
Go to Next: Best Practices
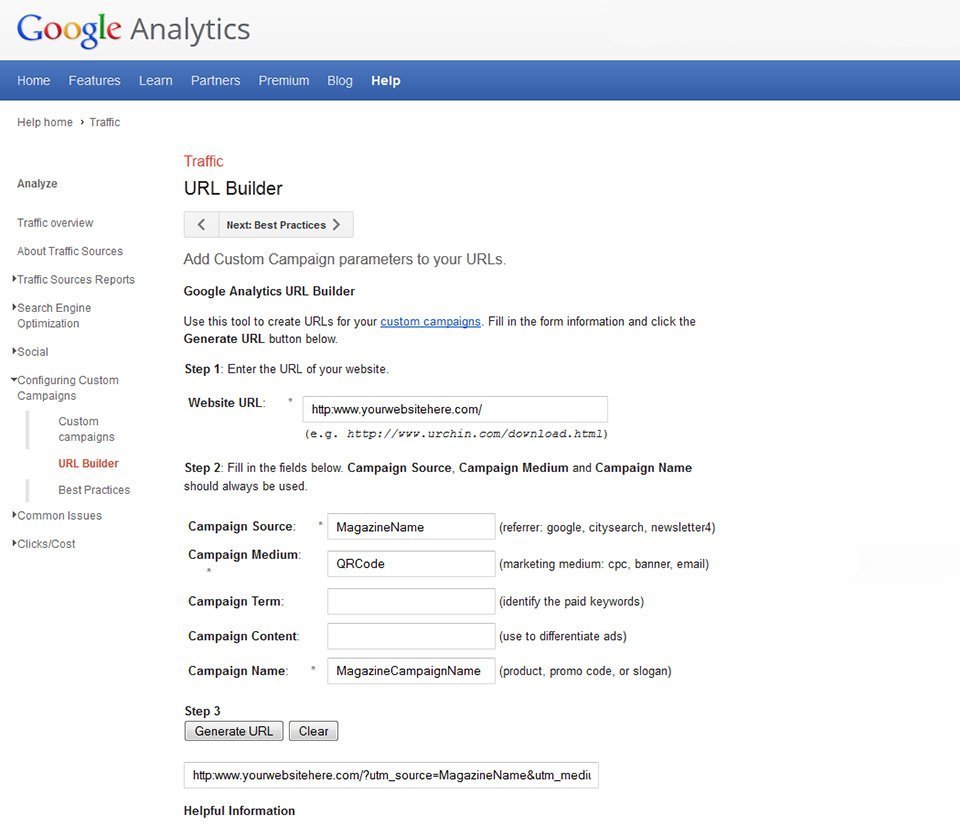pyautogui.click(x=285, y=225)
